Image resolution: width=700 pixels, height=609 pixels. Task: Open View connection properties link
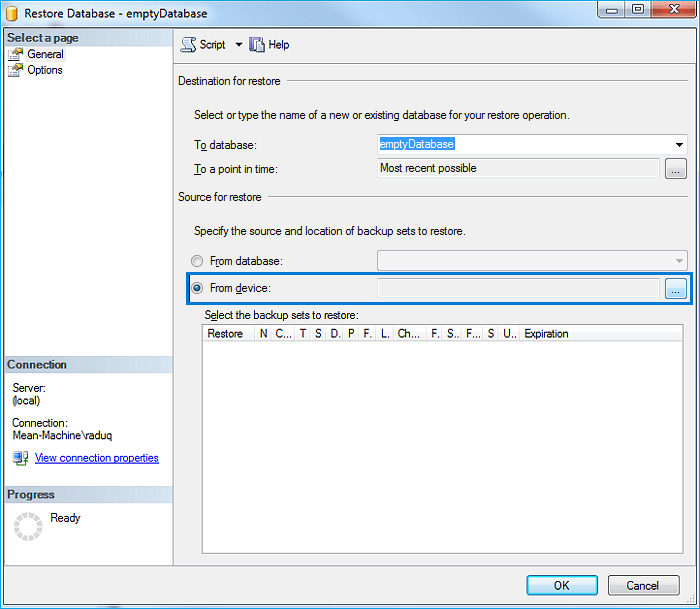pyautogui.click(x=96, y=458)
